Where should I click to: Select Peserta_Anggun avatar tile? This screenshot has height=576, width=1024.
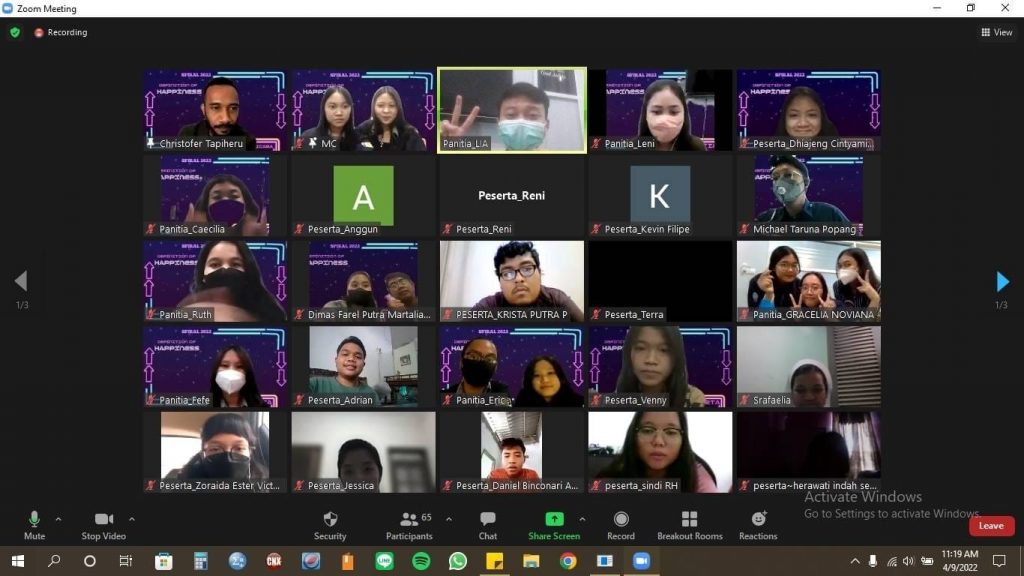pos(363,195)
